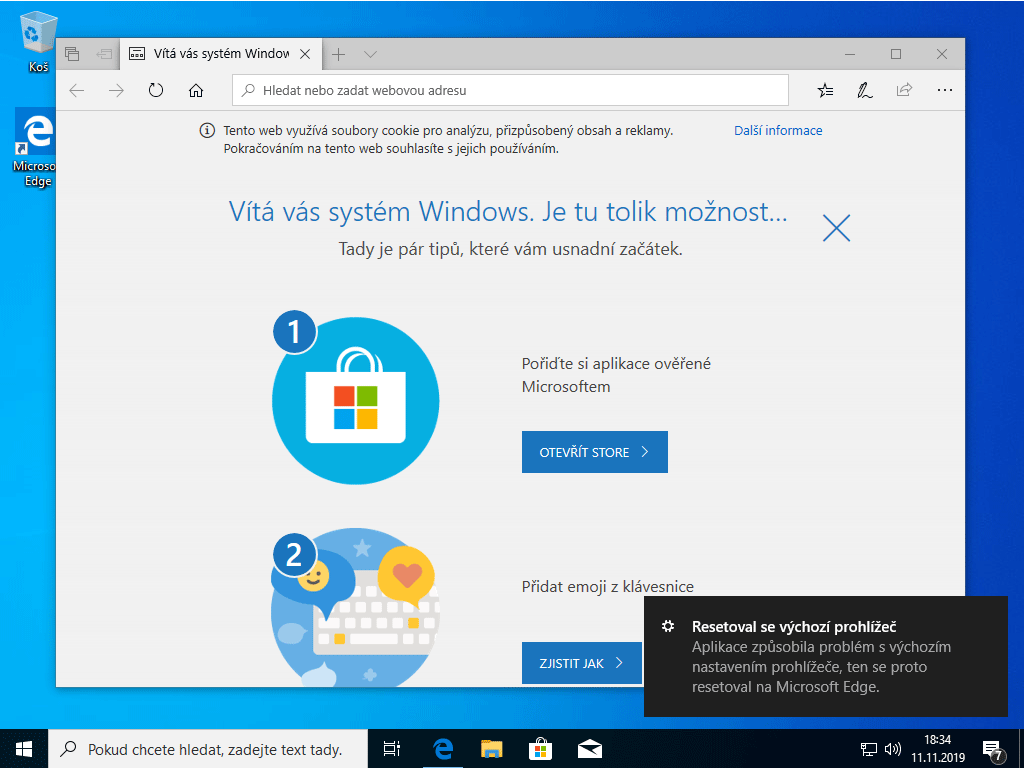
Task: Maximize the Edge window
Action: 895,54
